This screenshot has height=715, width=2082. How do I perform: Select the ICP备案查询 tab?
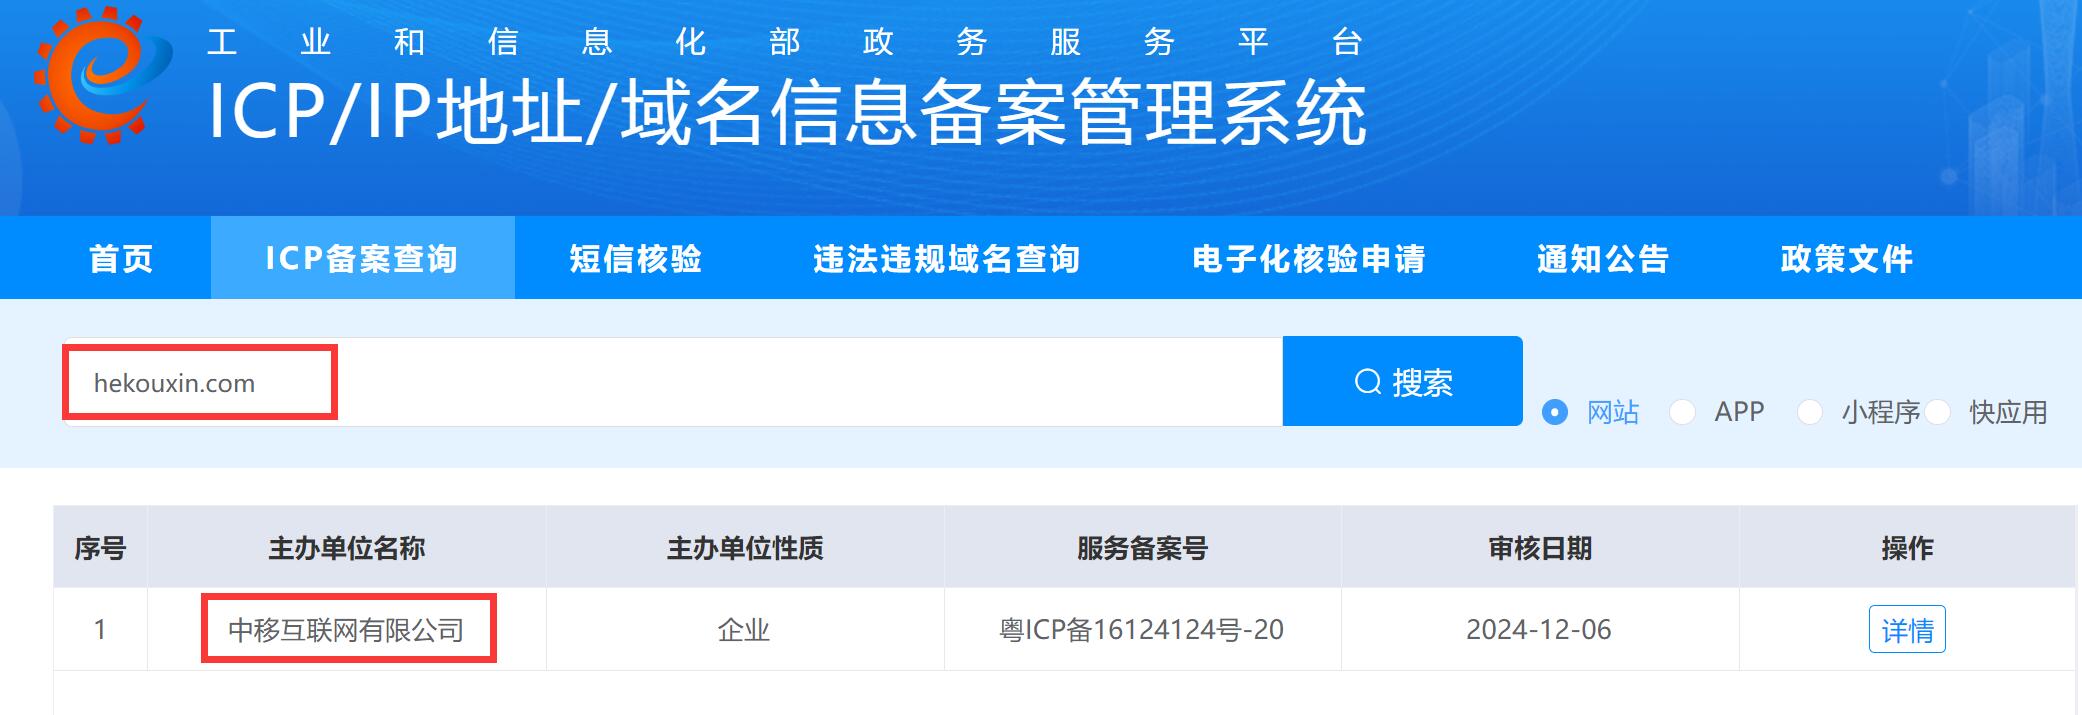(x=362, y=258)
